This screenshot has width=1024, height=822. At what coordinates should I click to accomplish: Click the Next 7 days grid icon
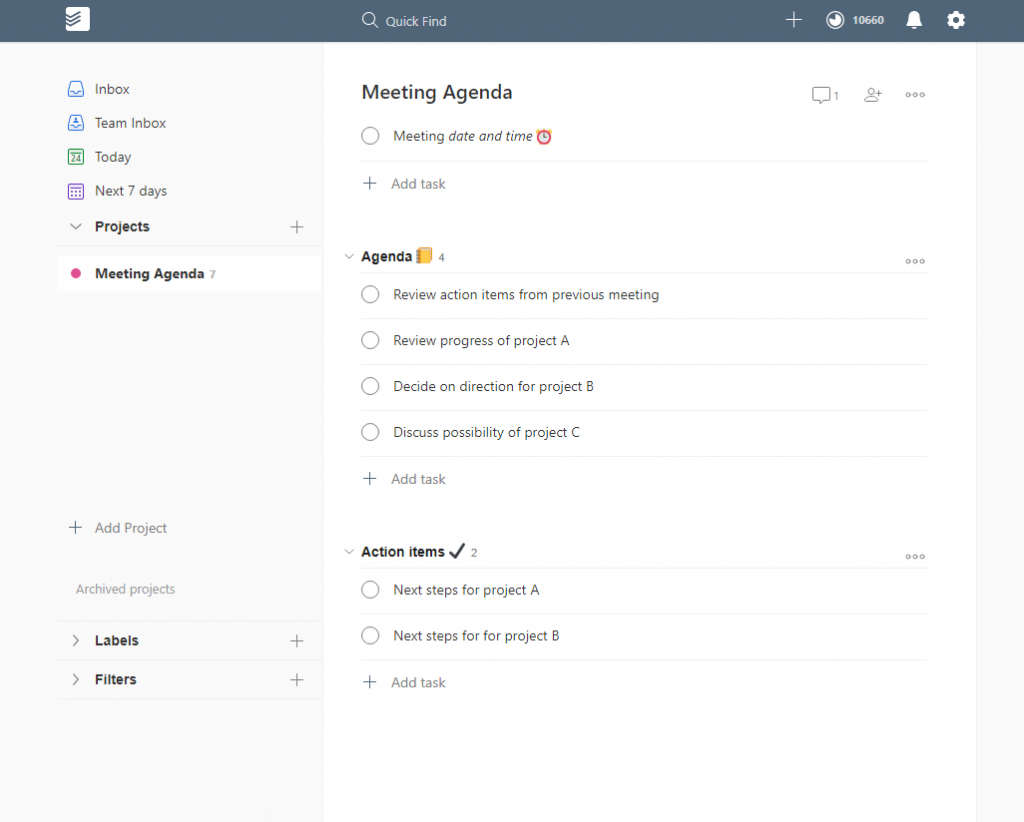pos(76,191)
